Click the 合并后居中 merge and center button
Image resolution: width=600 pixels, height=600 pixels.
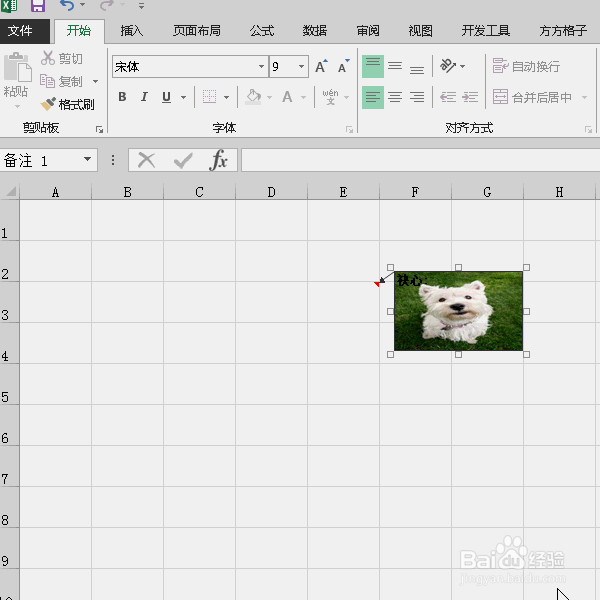click(532, 97)
